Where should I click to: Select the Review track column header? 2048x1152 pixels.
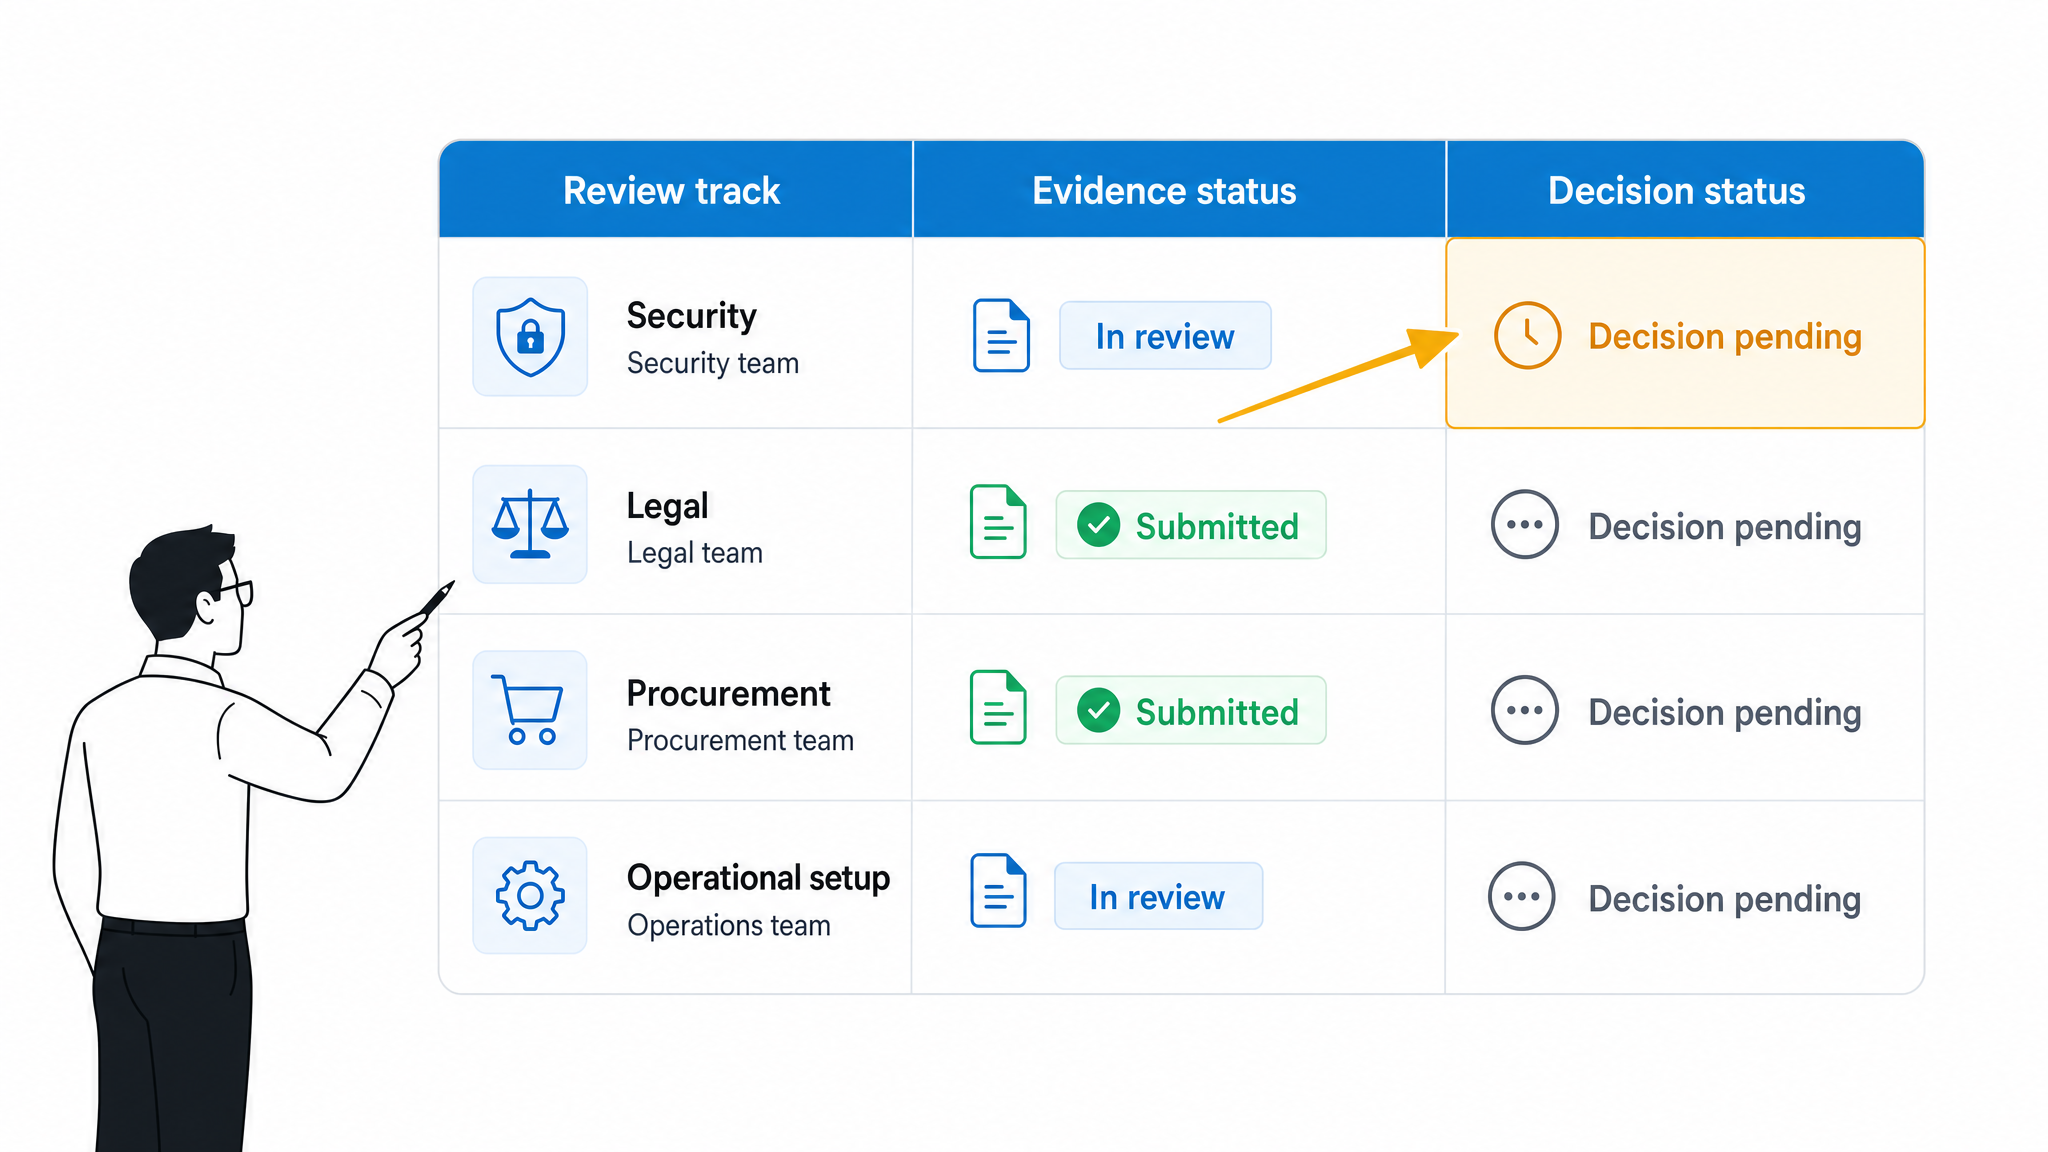(x=675, y=190)
